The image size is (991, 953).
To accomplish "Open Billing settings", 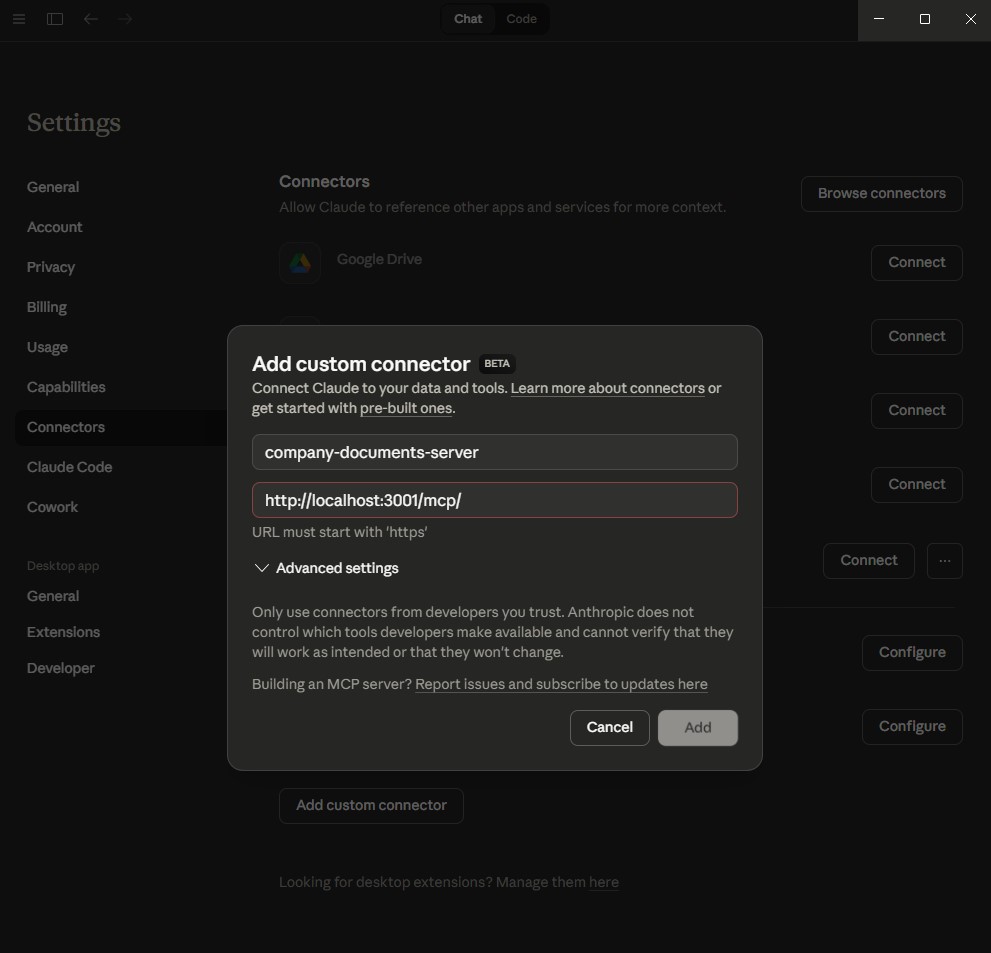I will click(x=47, y=307).
